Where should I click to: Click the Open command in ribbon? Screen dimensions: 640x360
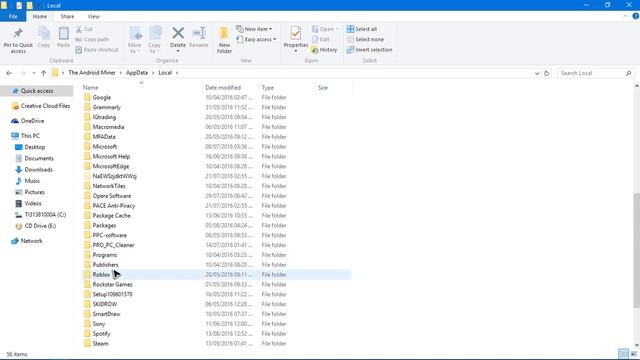click(x=325, y=29)
